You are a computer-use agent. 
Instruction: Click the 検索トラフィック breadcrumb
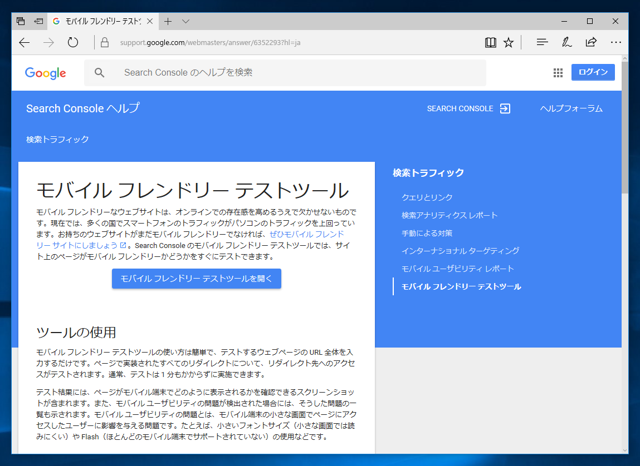[58, 139]
